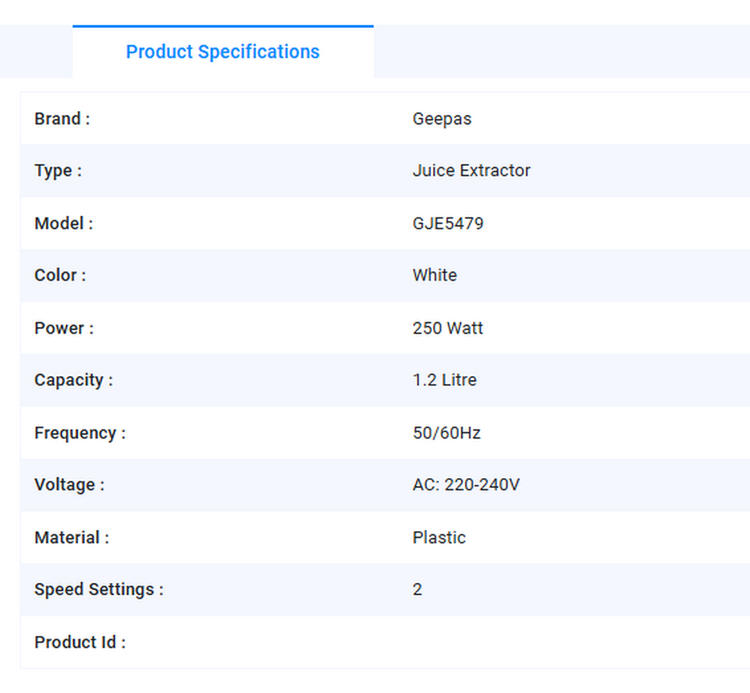The height and width of the screenshot is (693, 750).
Task: Select the Juice Extractor value
Action: [471, 171]
